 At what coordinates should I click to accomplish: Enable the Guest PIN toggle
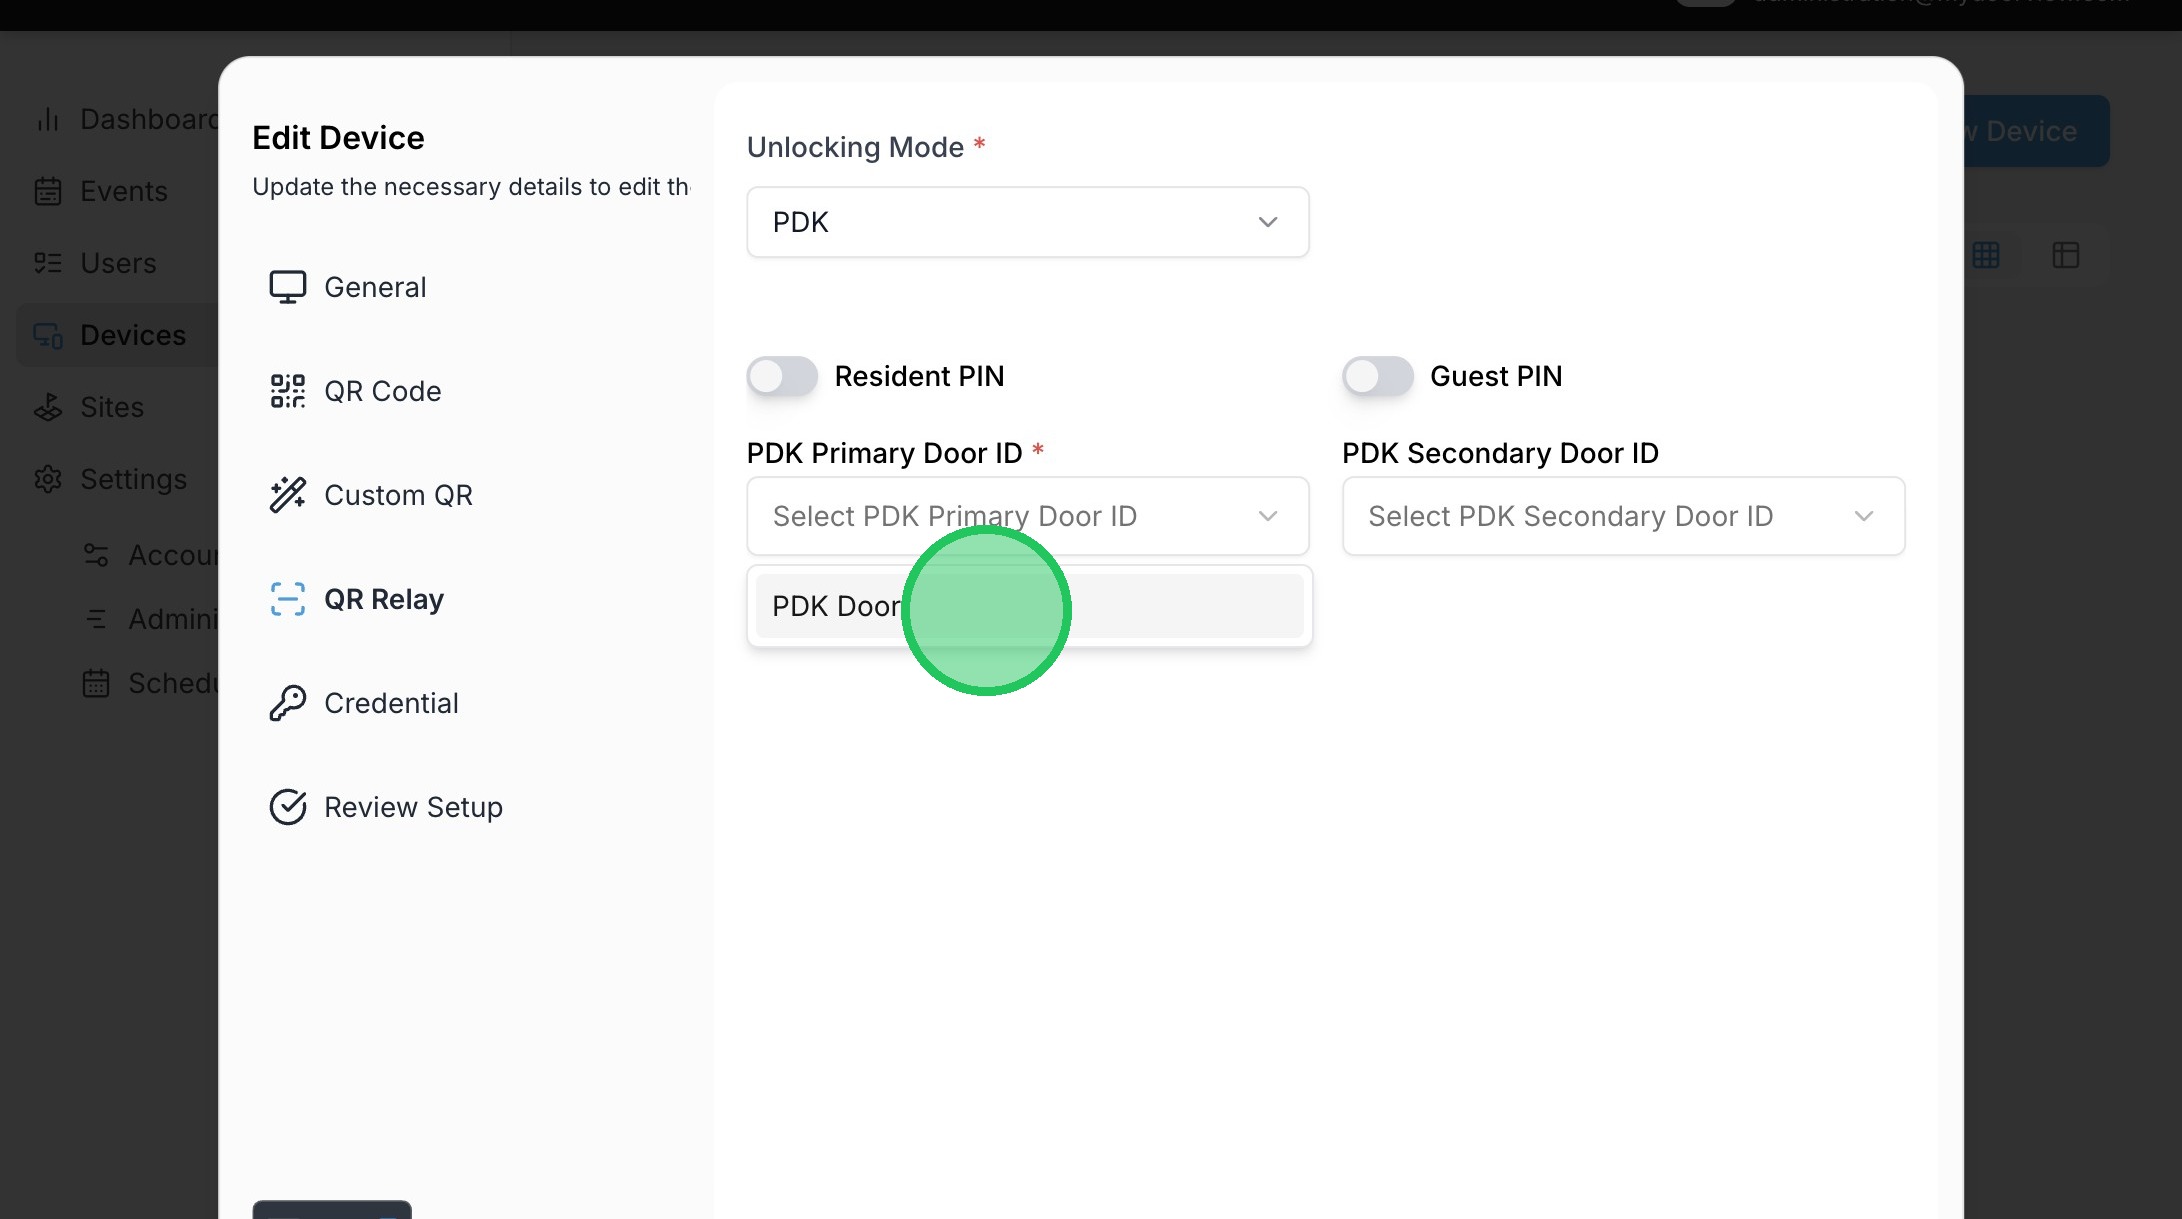click(1377, 376)
